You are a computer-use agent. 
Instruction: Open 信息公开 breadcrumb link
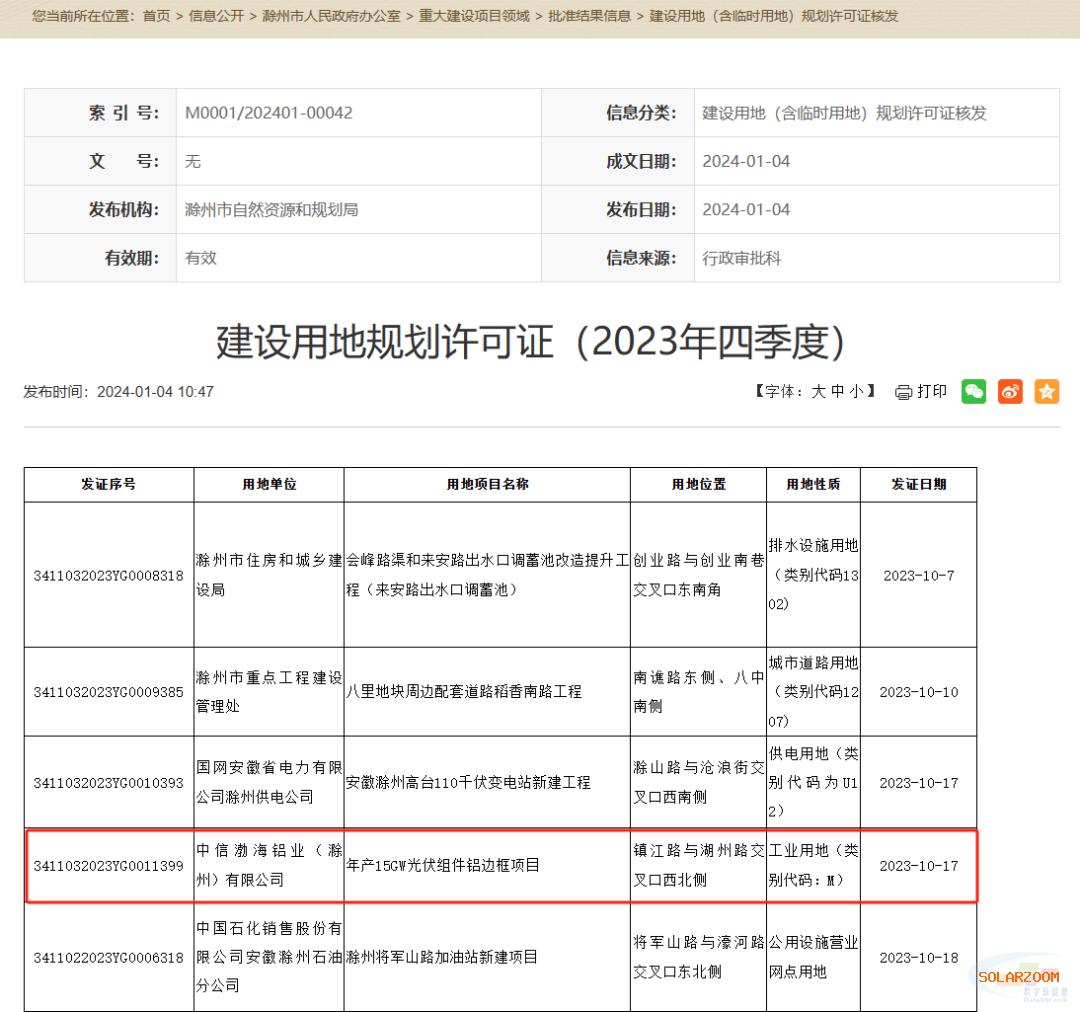click(216, 16)
